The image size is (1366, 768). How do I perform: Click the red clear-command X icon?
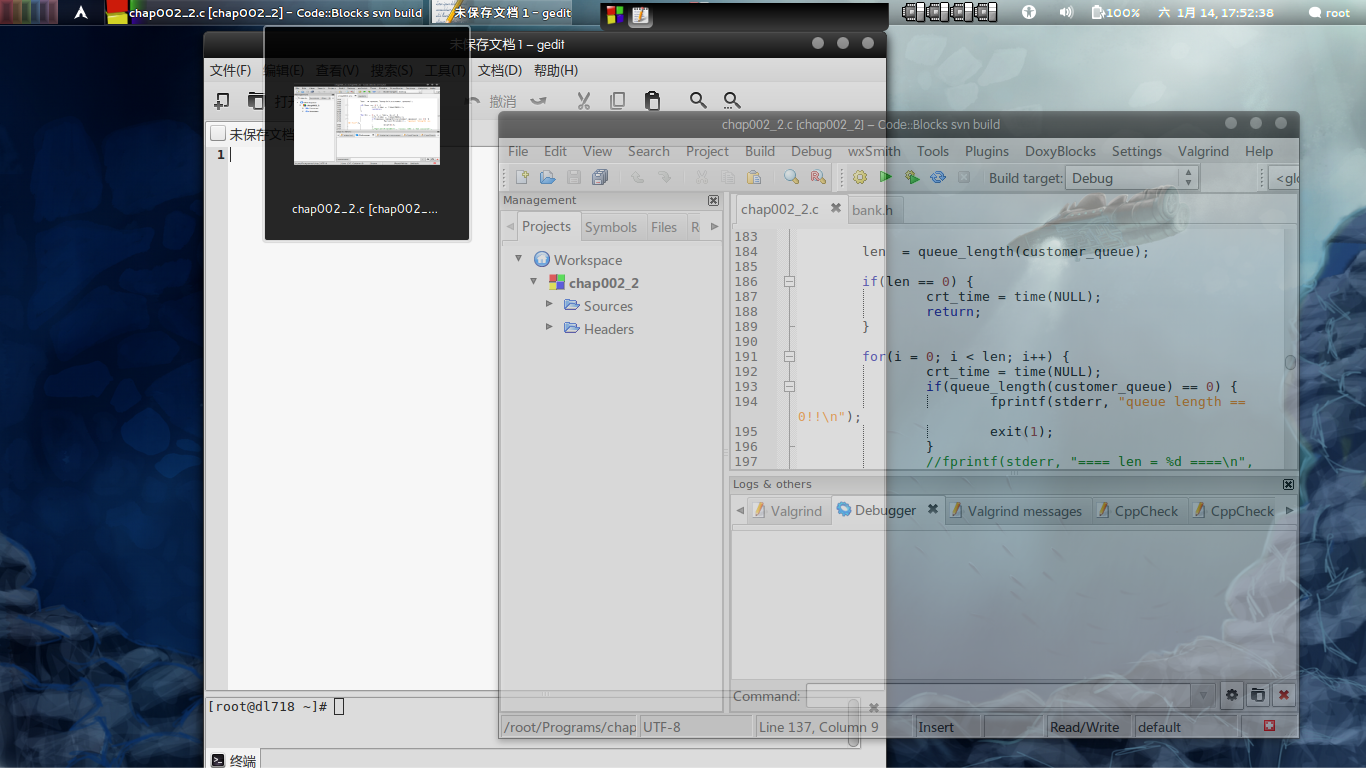(x=1284, y=695)
